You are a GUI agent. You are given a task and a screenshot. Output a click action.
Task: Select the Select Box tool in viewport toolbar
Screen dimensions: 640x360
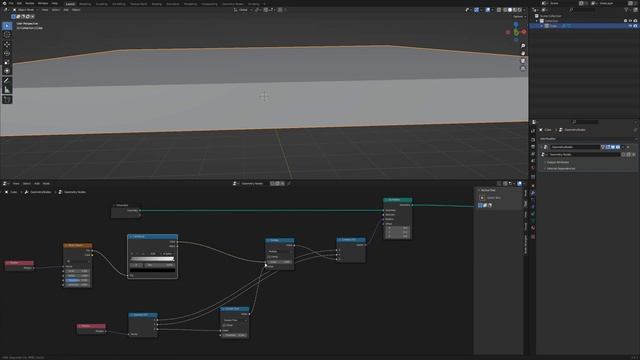(x=7, y=26)
